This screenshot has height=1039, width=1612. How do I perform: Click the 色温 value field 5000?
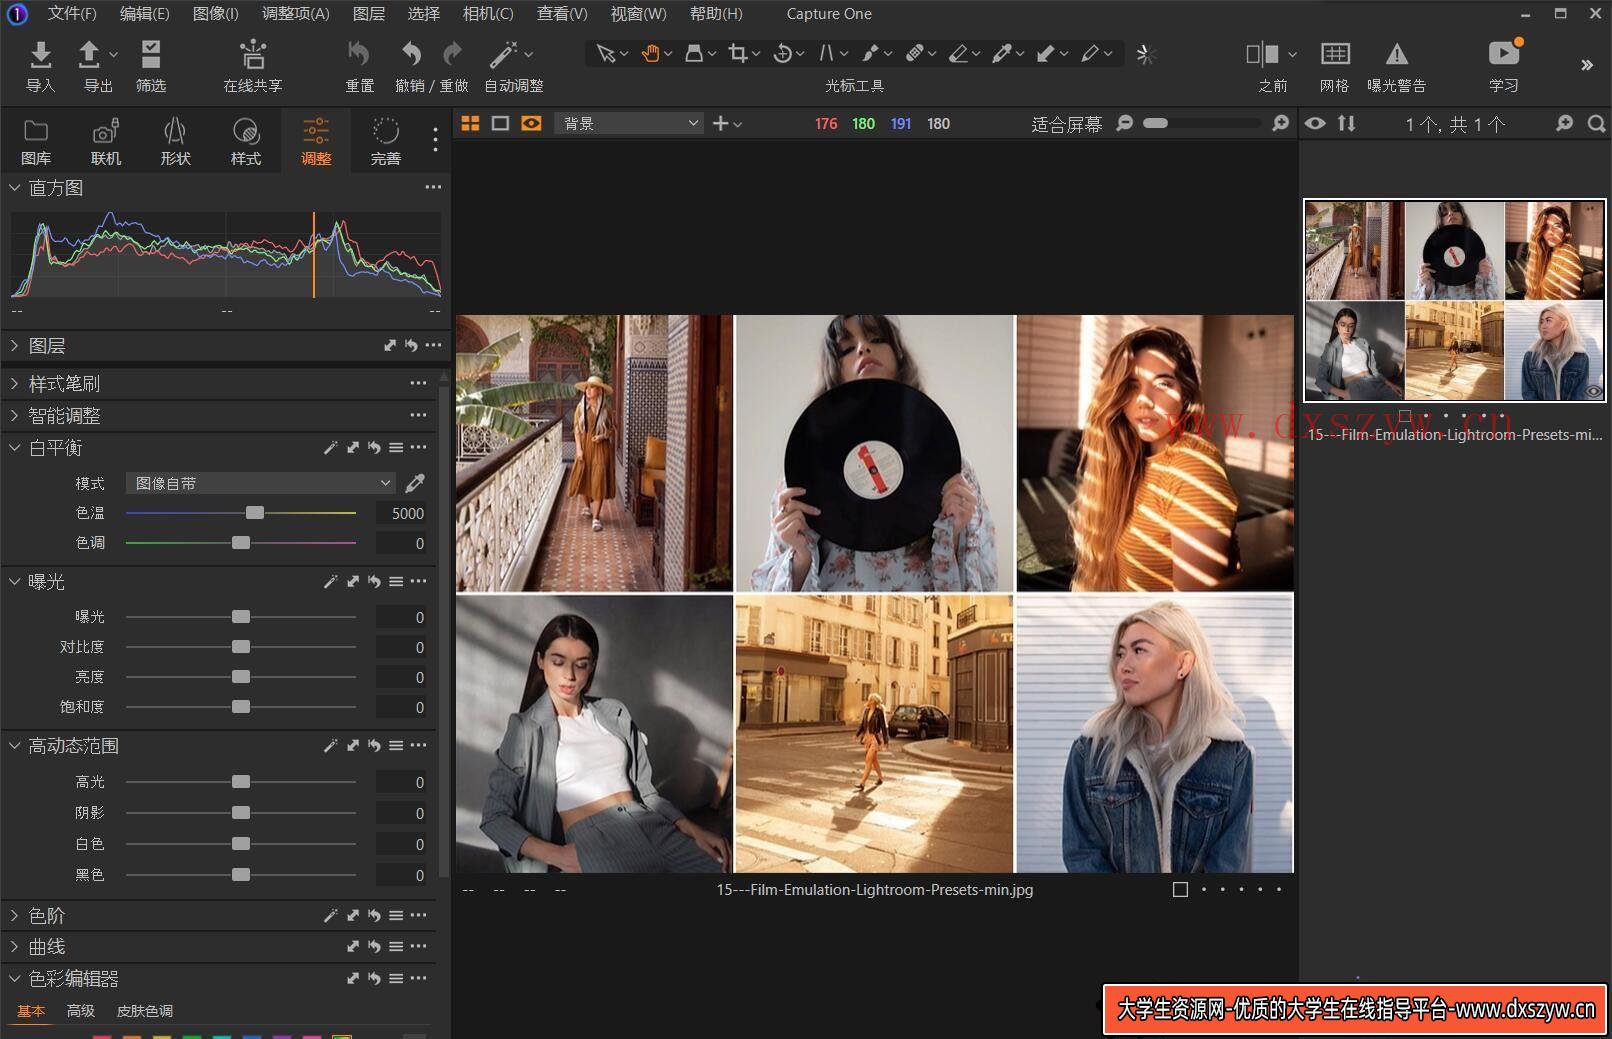click(x=401, y=513)
